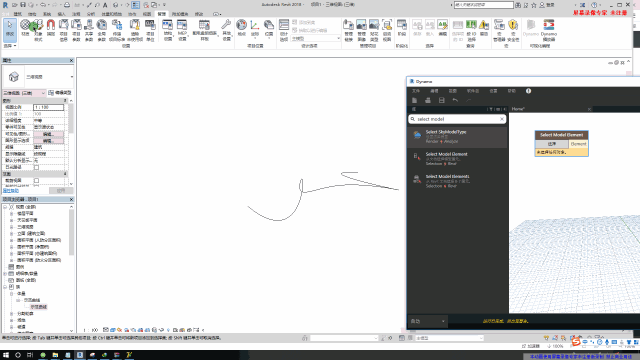
Task: Open the 阶段 Phases tool
Action: pyautogui.click(x=402, y=28)
